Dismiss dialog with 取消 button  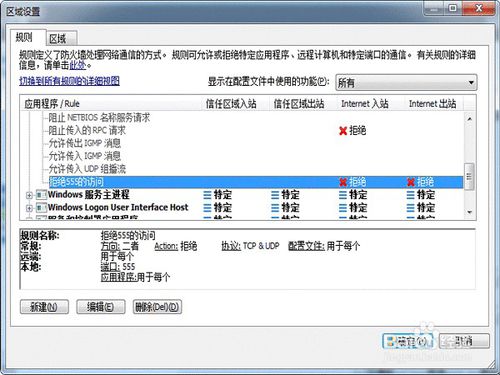click(465, 341)
